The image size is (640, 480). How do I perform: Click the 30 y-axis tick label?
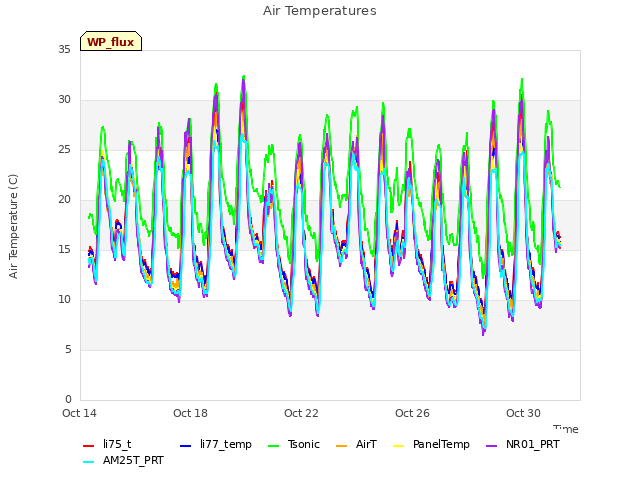pyautogui.click(x=64, y=99)
